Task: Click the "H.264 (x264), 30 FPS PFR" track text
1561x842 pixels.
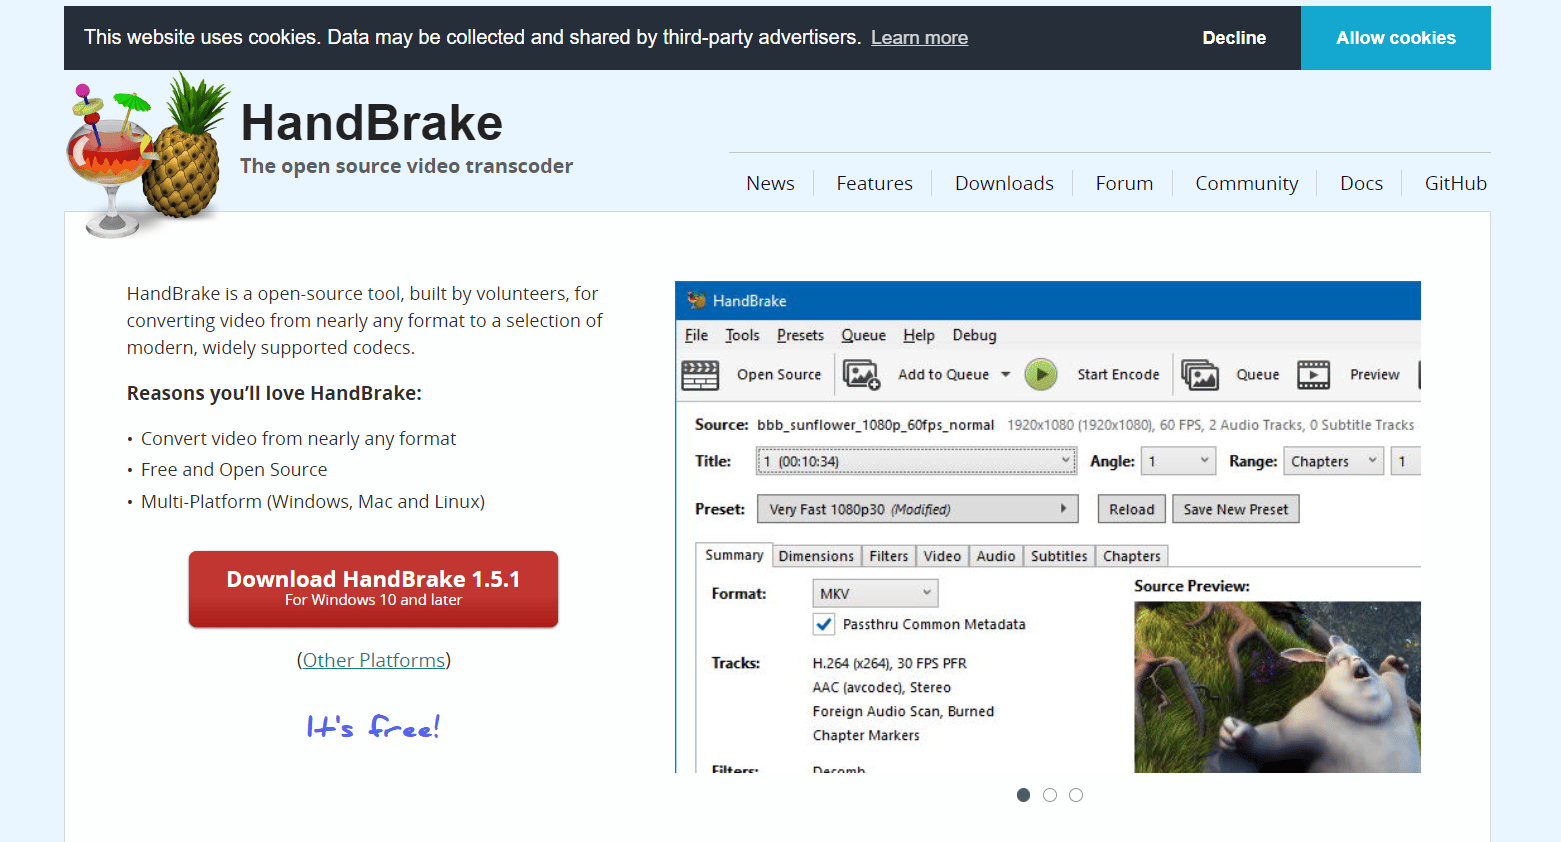Action: pyautogui.click(x=890, y=663)
